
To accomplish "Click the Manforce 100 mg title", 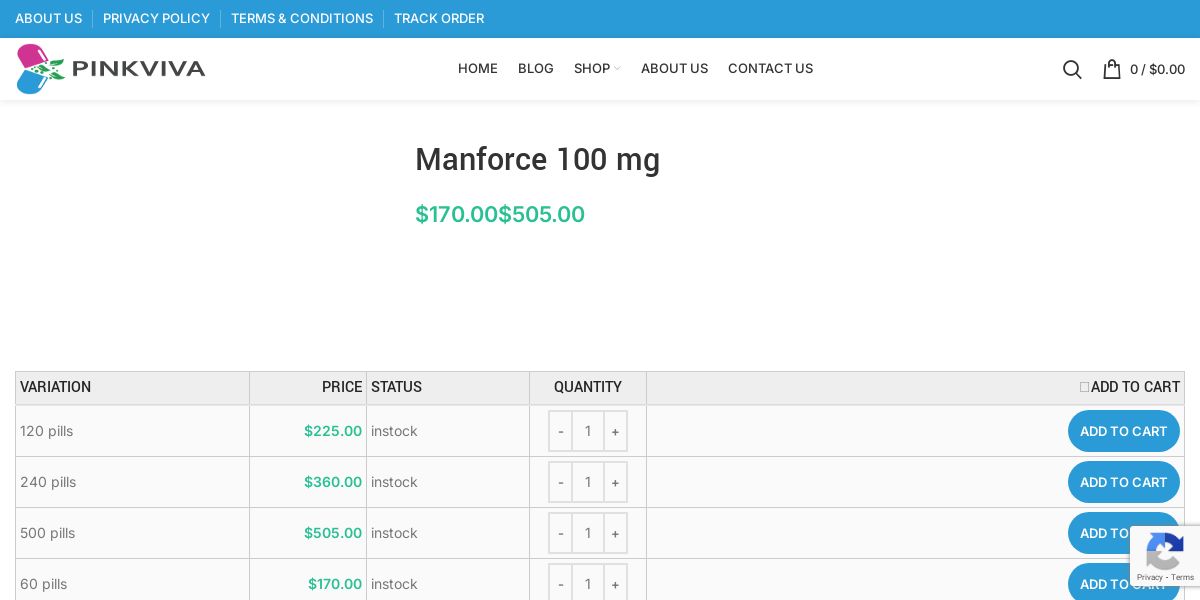I will (538, 159).
